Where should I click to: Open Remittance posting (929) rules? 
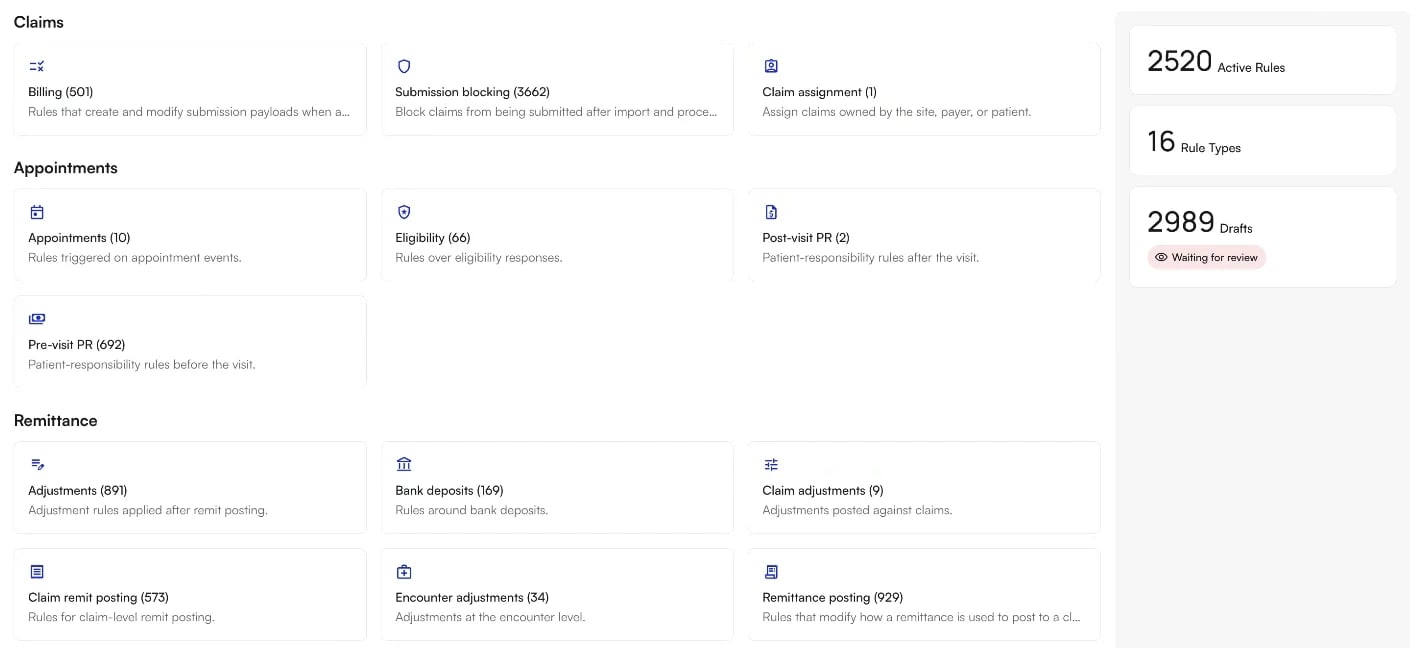924,594
